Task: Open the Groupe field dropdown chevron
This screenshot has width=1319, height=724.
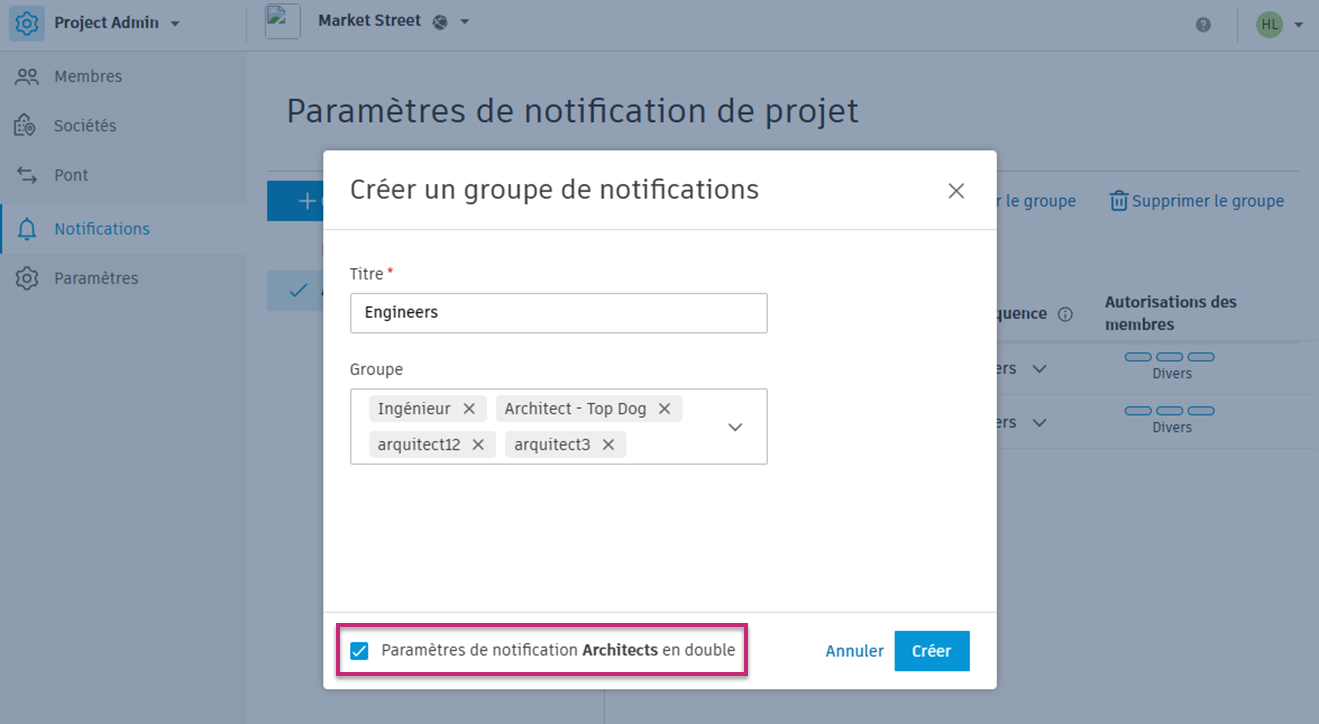Action: [x=735, y=426]
